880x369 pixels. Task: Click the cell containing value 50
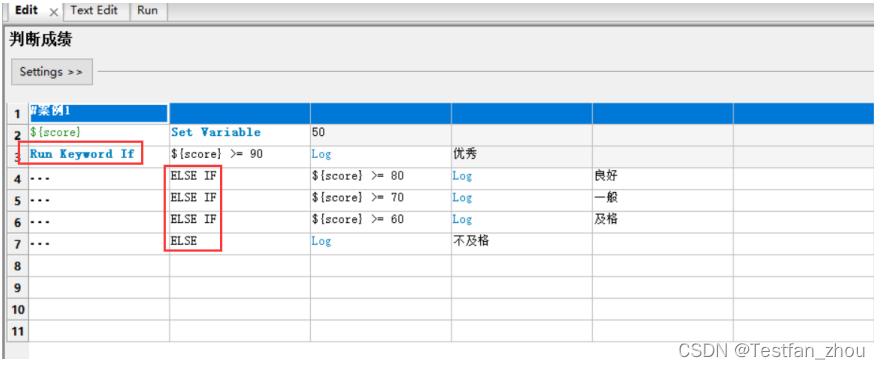pyautogui.click(x=381, y=134)
